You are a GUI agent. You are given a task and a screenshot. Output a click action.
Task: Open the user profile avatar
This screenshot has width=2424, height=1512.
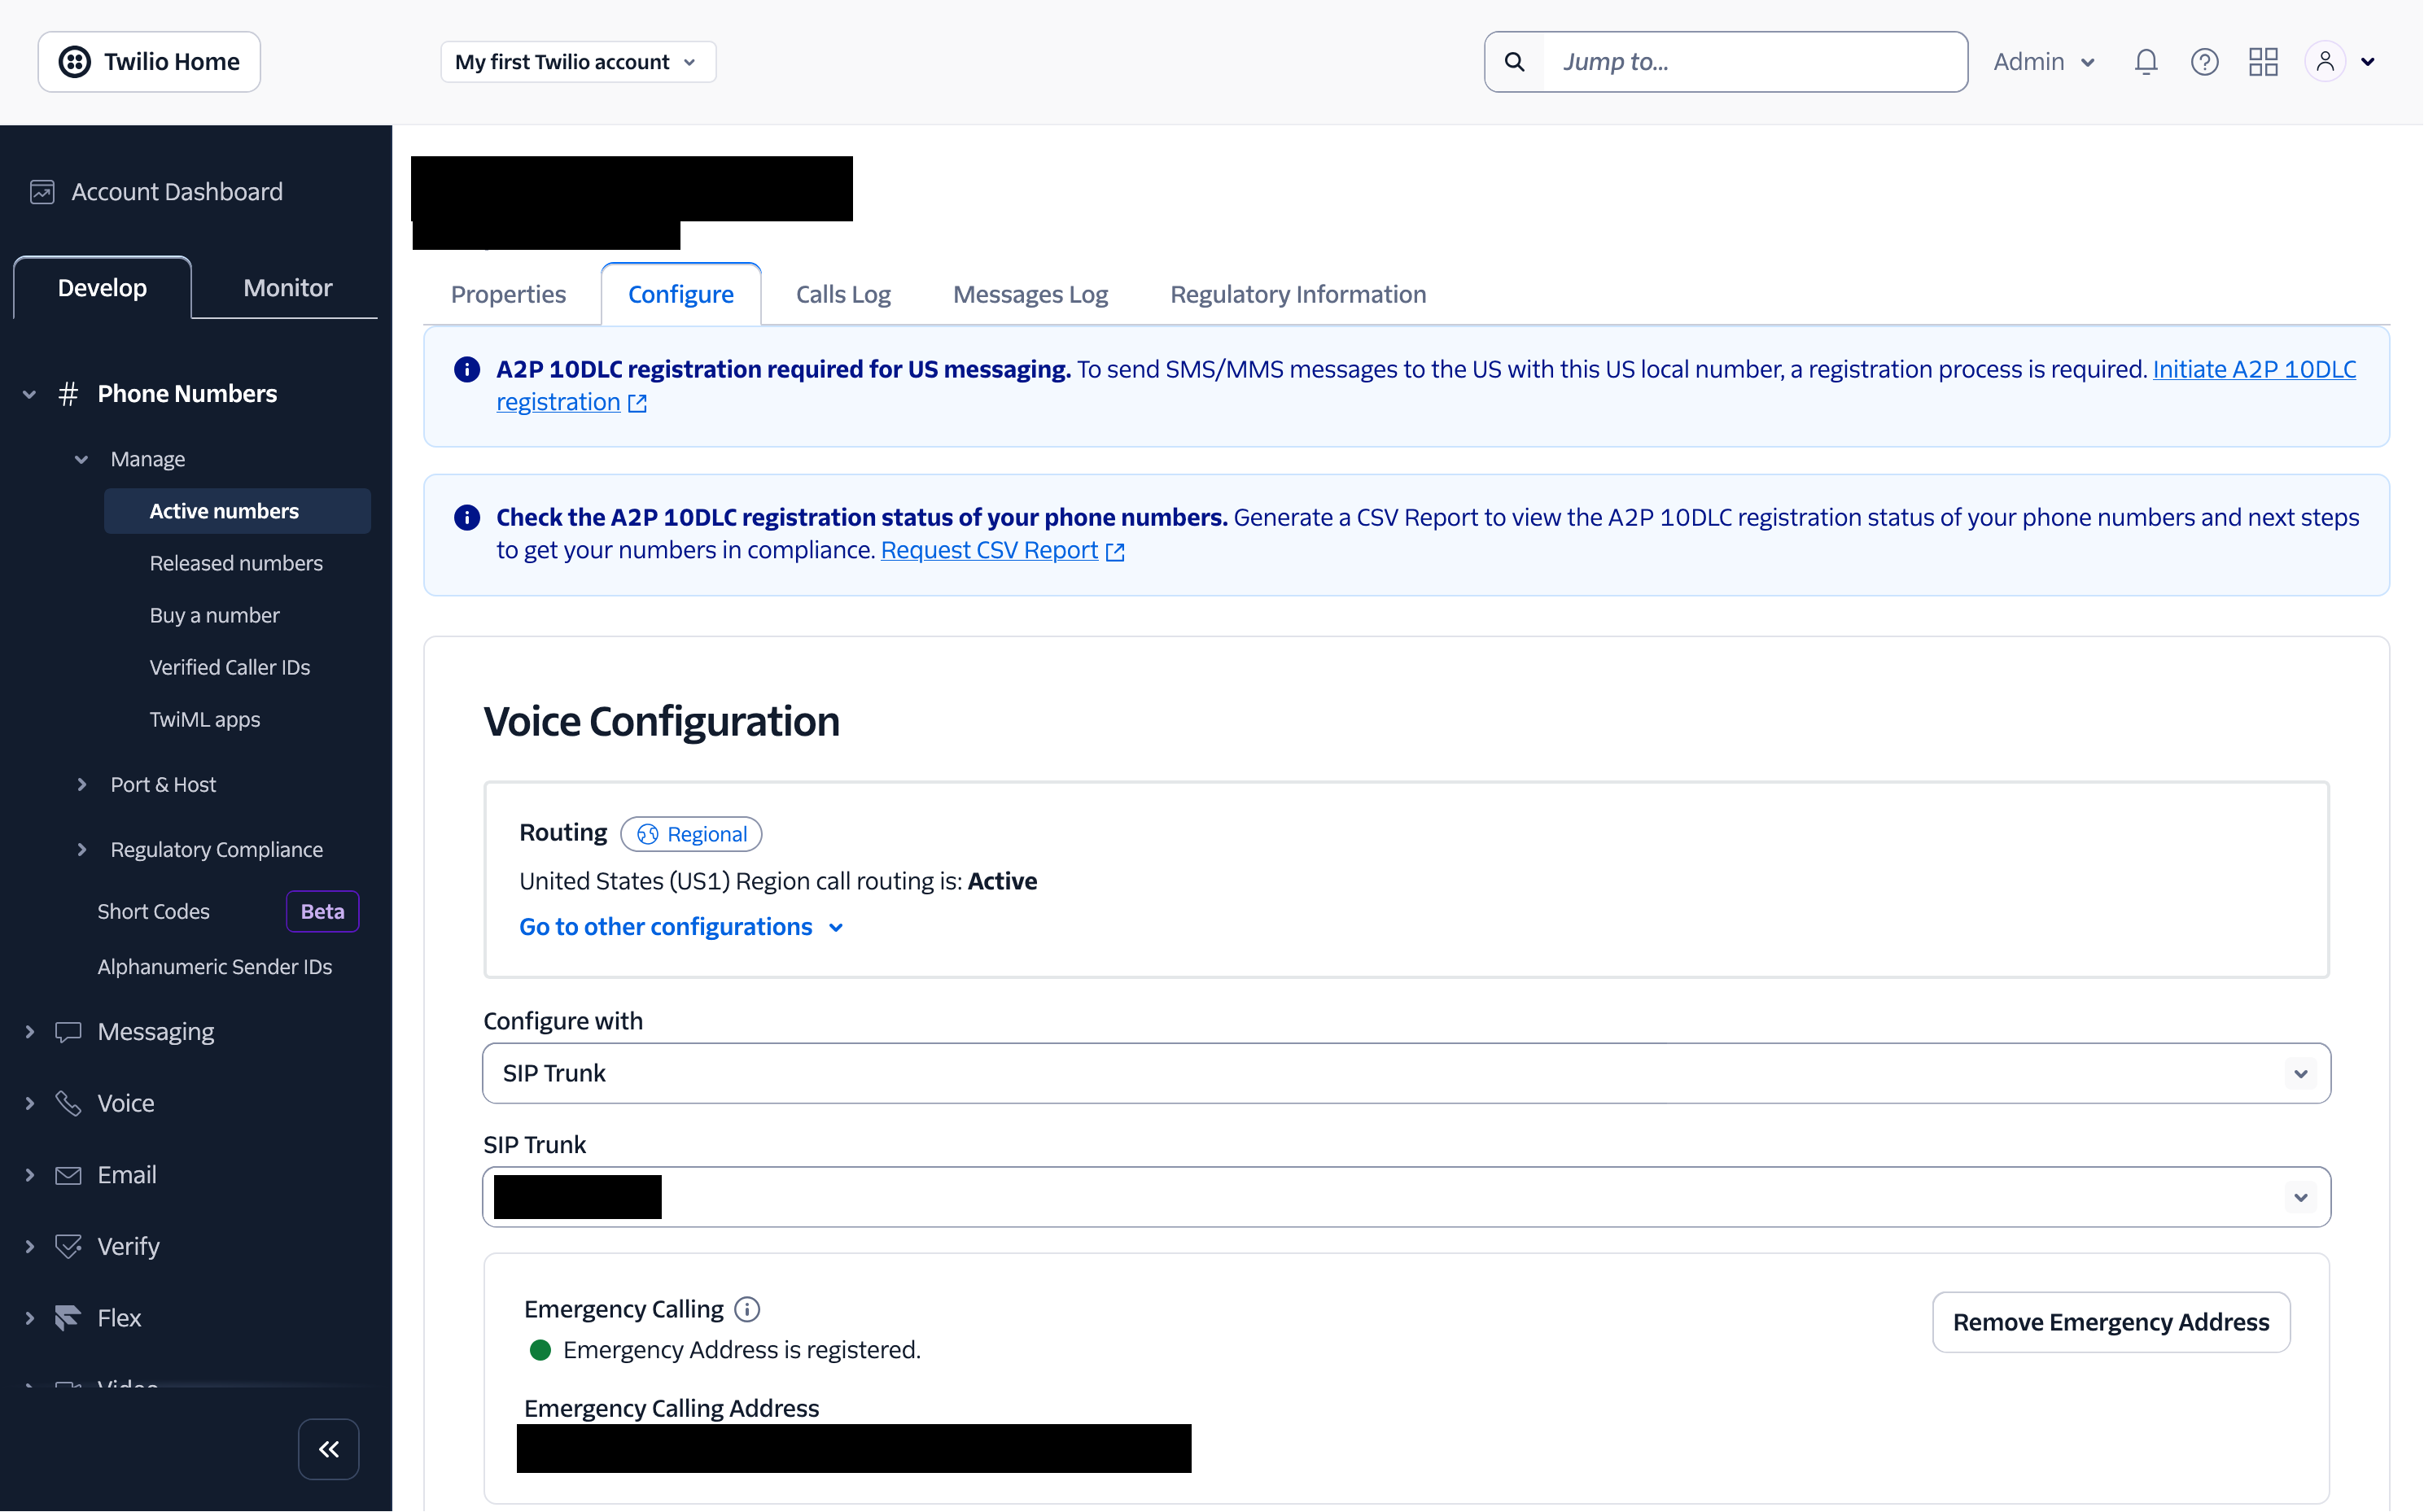point(2325,62)
